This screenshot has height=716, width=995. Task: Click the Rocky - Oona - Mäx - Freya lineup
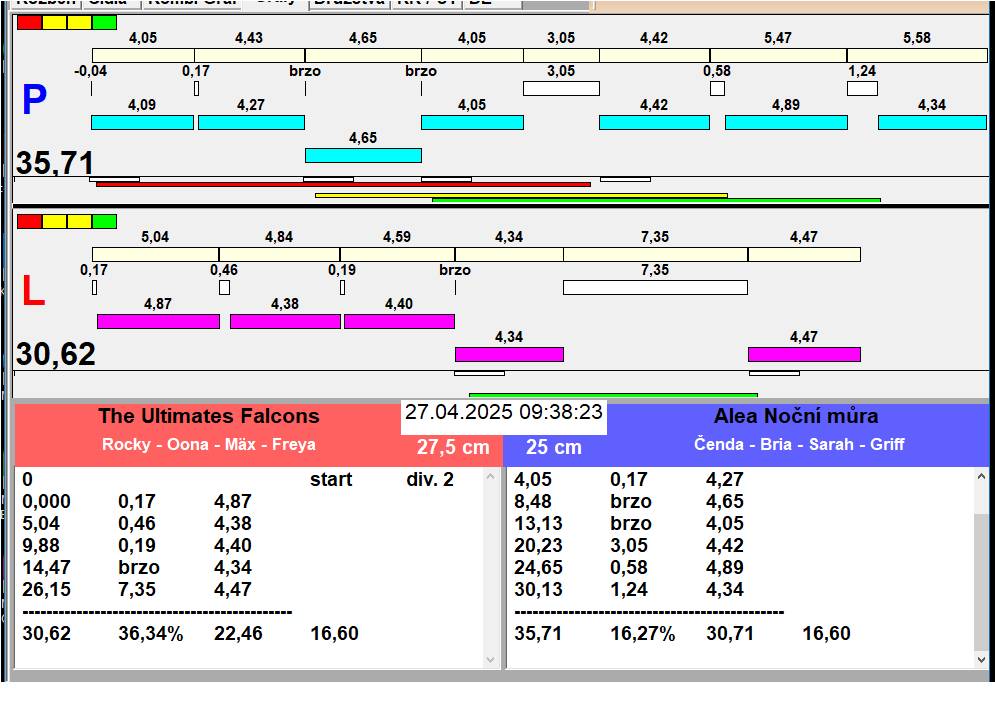(209, 444)
